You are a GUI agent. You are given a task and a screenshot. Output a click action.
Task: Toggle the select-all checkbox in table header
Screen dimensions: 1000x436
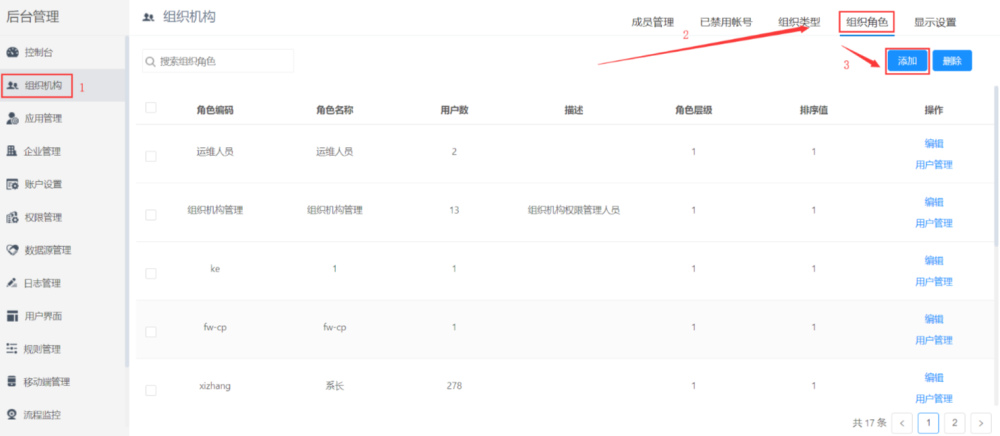coord(151,108)
